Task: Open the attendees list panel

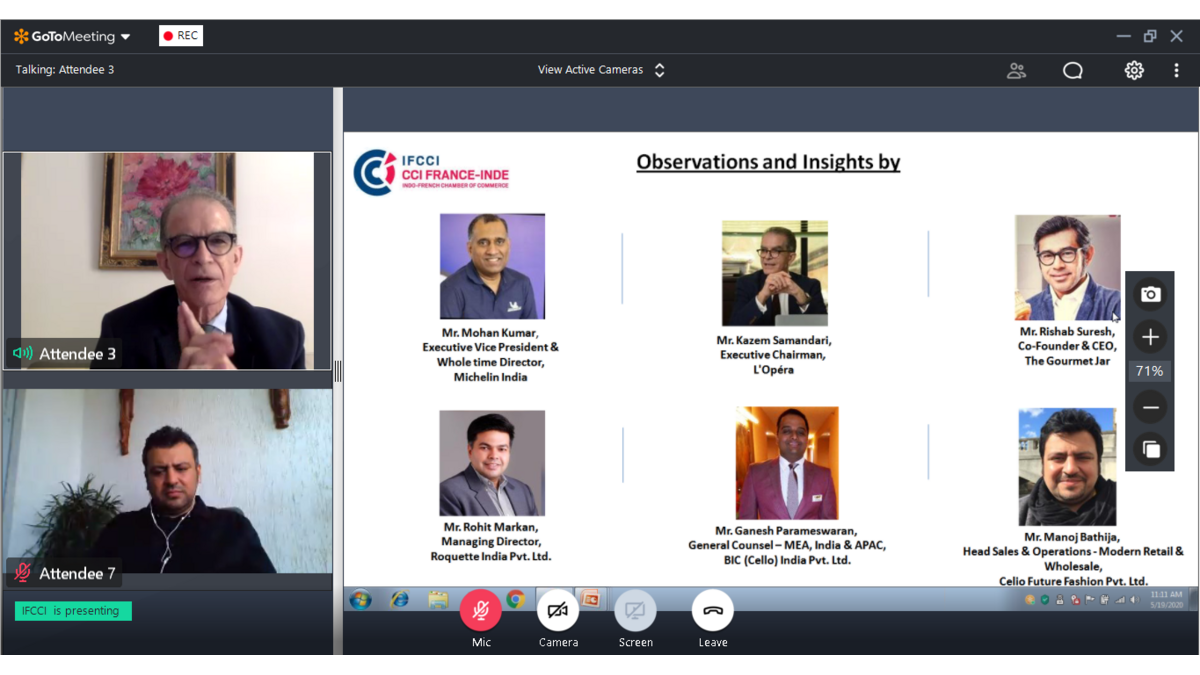Action: coord(1016,70)
